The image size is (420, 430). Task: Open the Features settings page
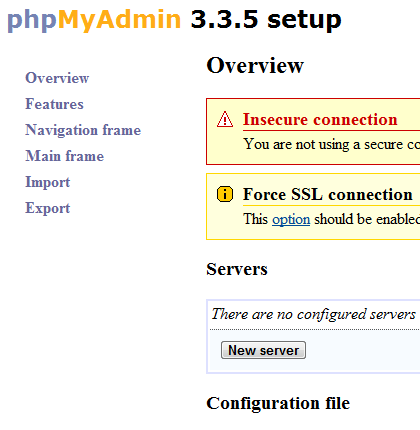click(54, 104)
